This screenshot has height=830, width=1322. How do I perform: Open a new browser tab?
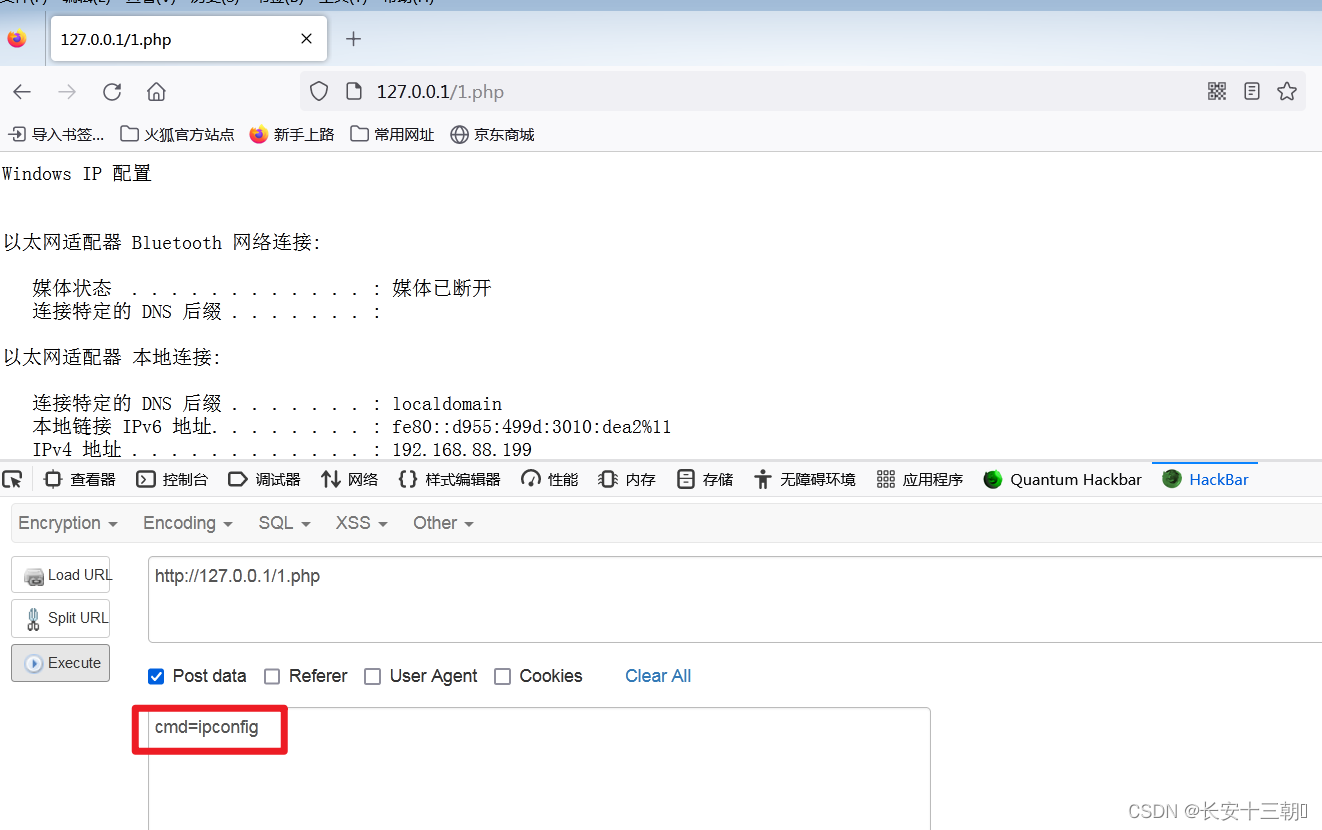coord(353,39)
